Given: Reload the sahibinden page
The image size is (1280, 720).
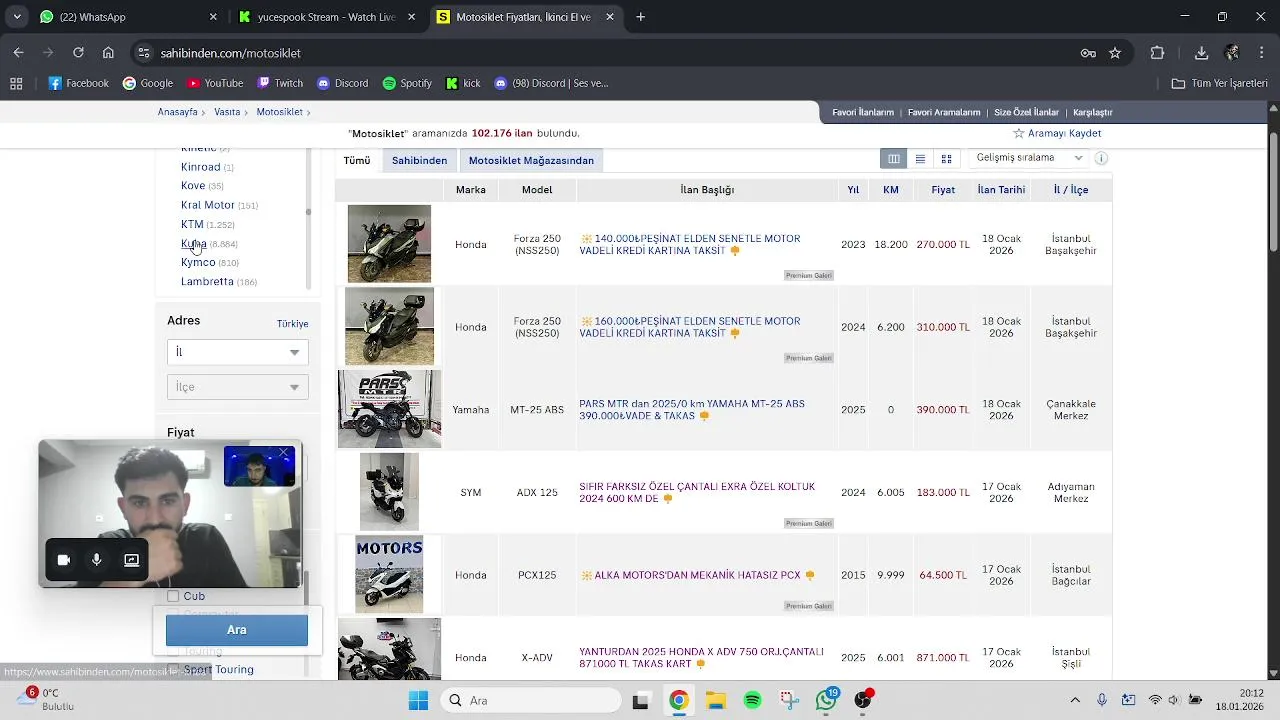Looking at the screenshot, I should tap(78, 53).
